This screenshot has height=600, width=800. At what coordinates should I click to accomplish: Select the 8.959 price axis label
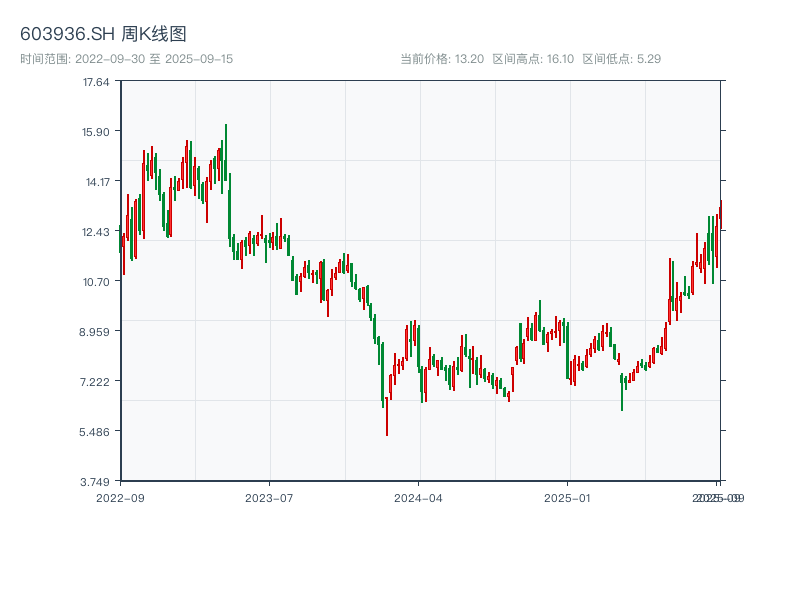pos(96,332)
